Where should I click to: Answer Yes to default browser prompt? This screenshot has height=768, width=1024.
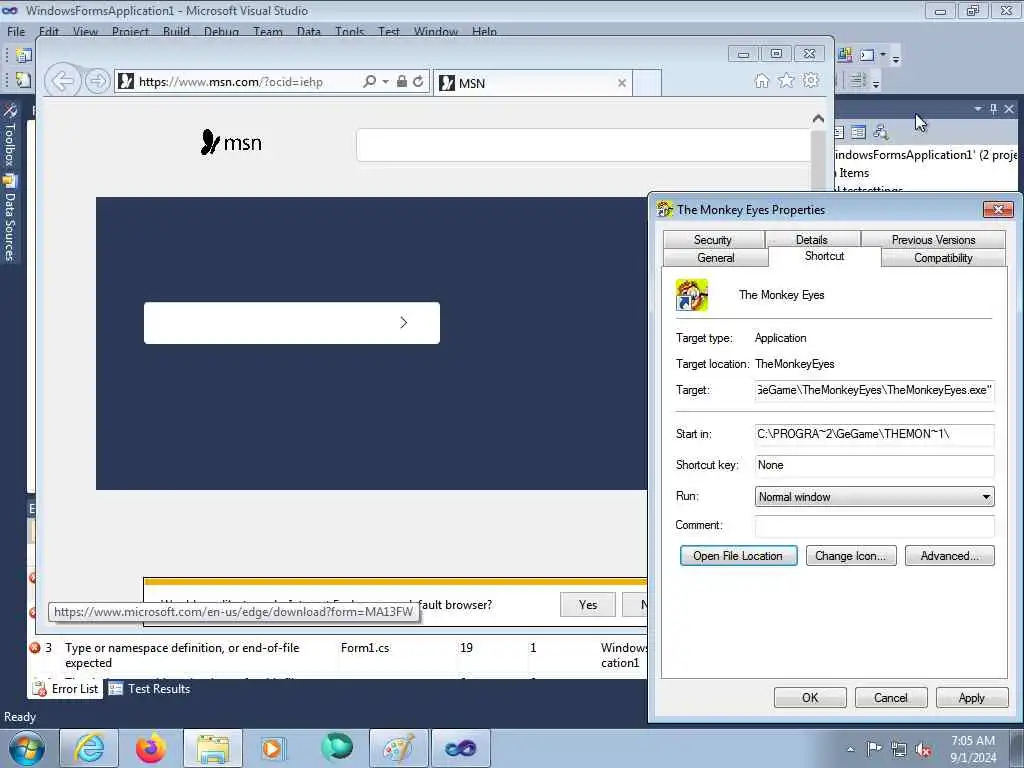(588, 605)
